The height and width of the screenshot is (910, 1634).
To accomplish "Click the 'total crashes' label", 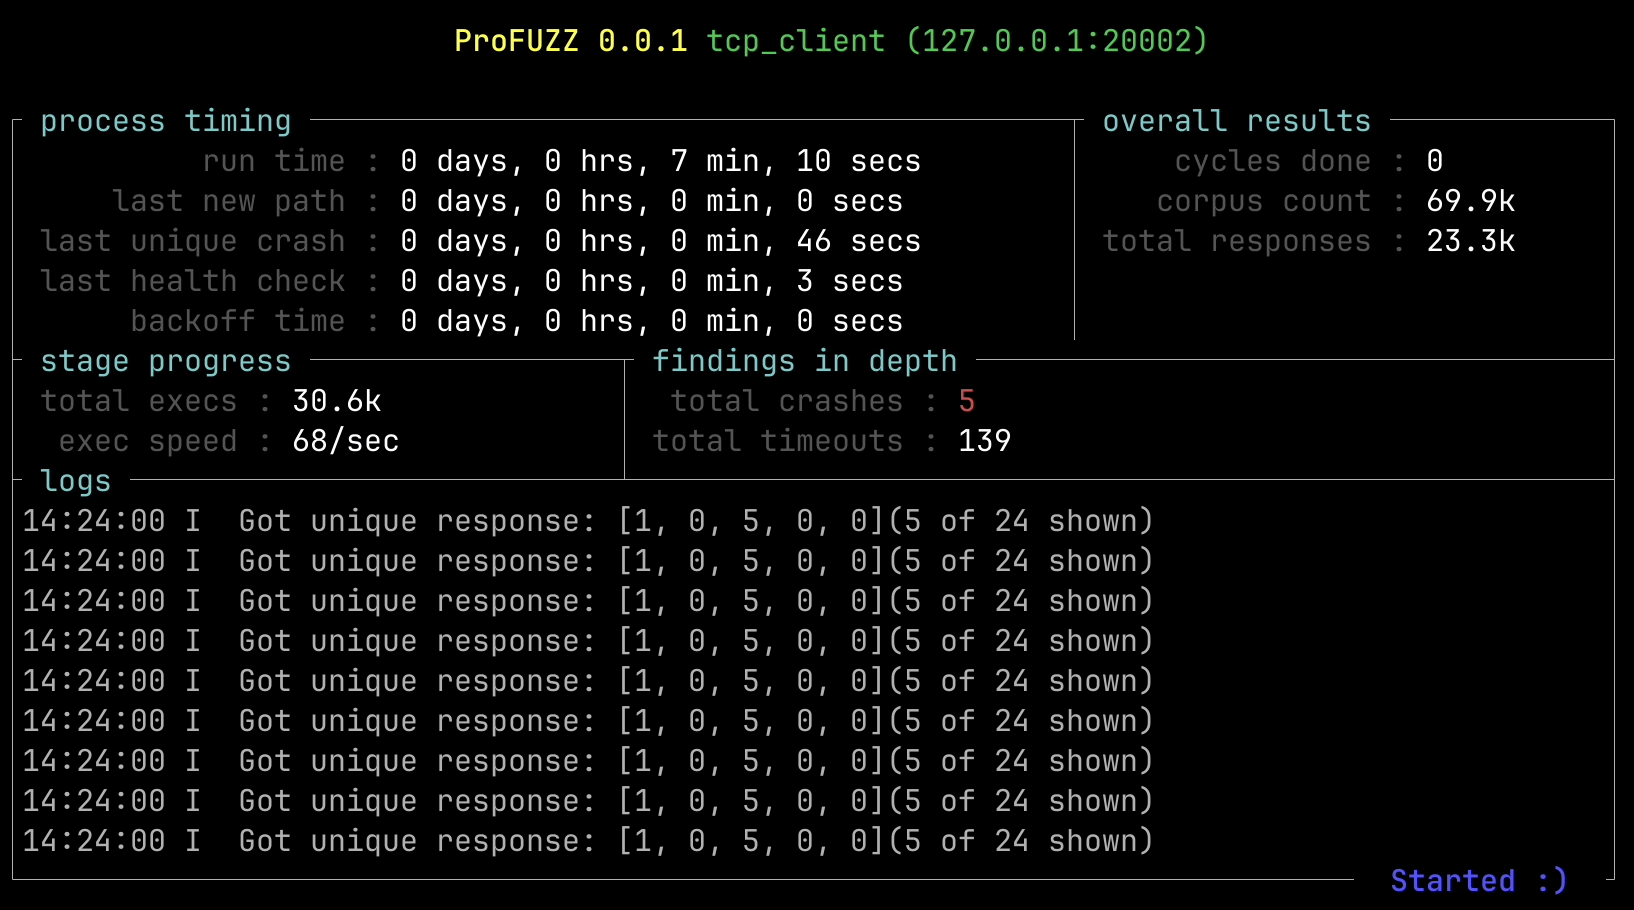I will pos(787,401).
